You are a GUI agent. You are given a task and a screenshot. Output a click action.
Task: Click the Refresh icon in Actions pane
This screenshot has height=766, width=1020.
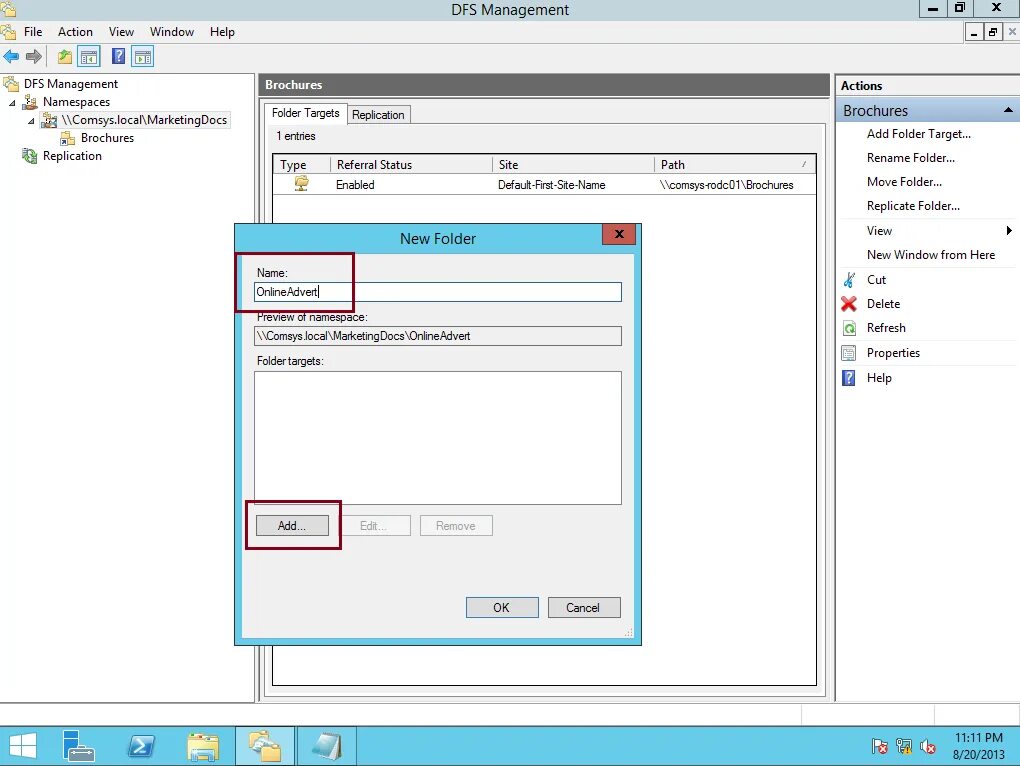tap(849, 328)
